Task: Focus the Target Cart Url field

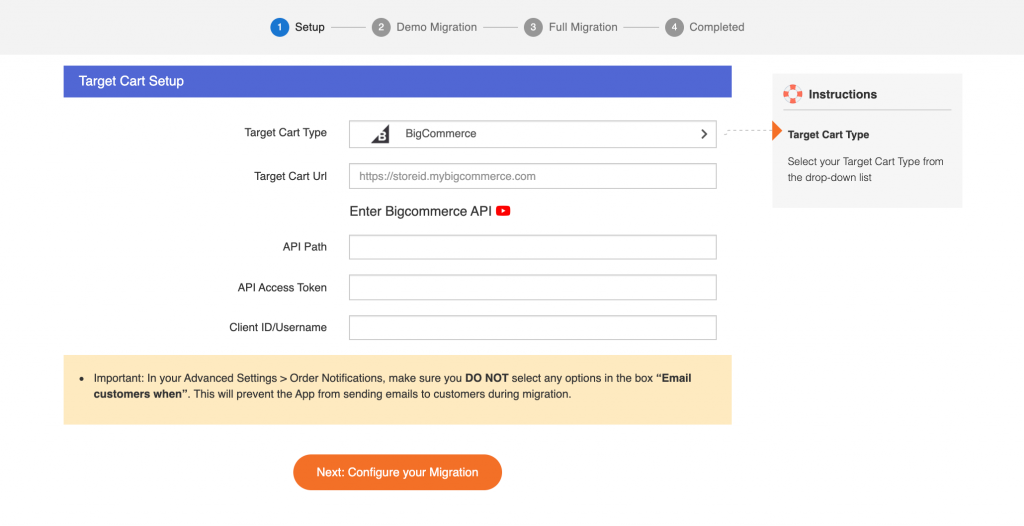Action: tap(532, 176)
